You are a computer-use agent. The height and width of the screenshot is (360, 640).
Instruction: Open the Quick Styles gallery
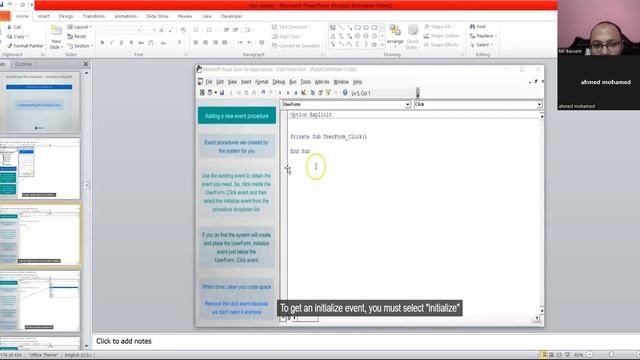[413, 37]
